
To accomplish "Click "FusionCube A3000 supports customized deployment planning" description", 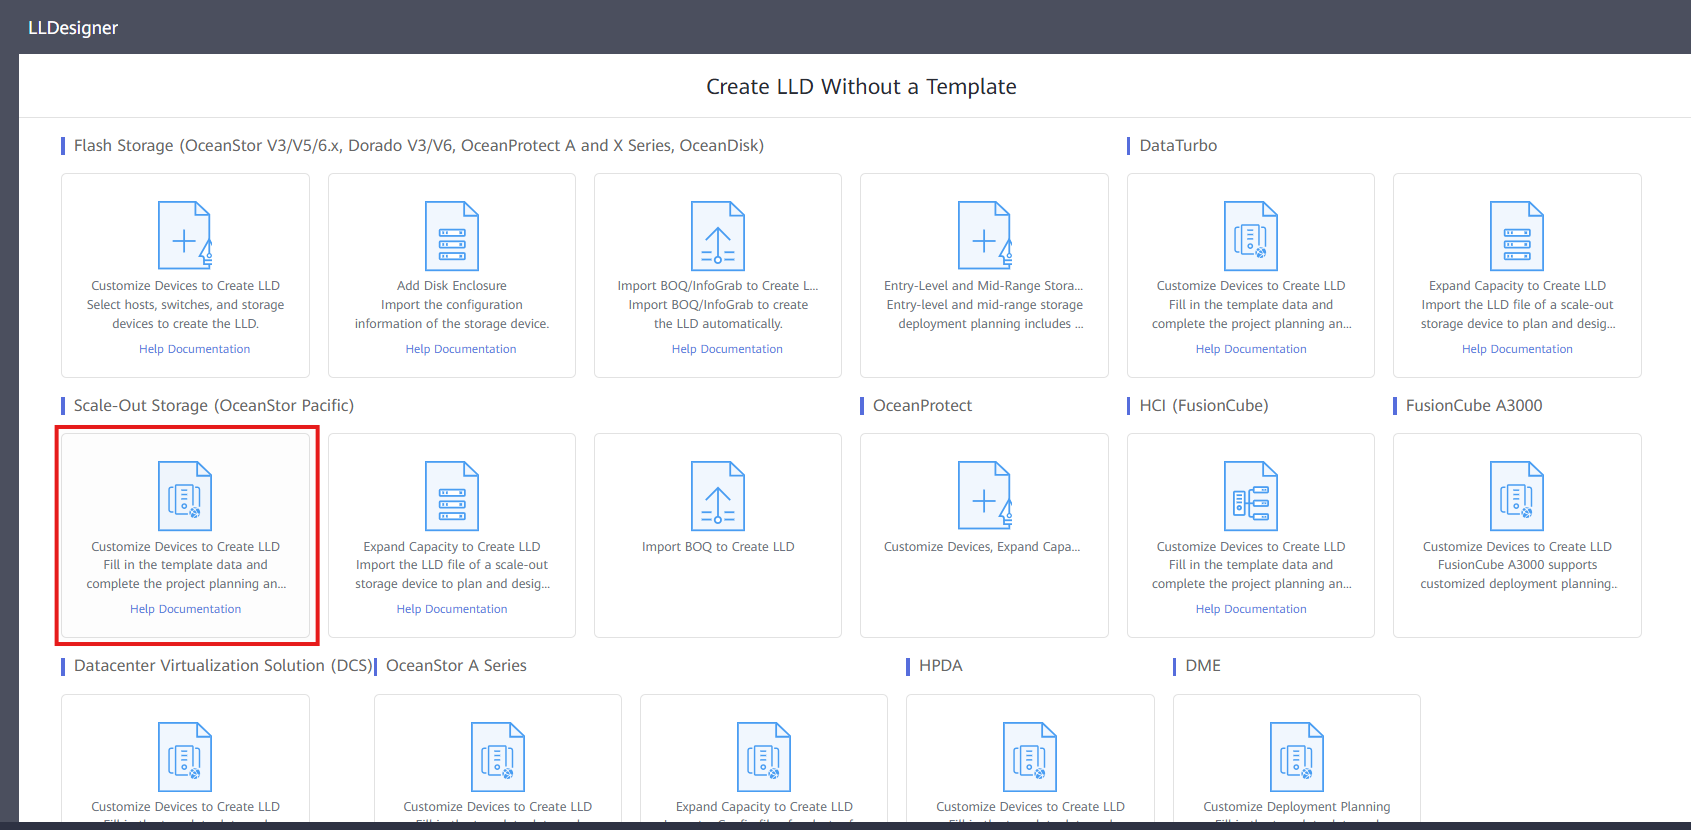I will (1517, 574).
